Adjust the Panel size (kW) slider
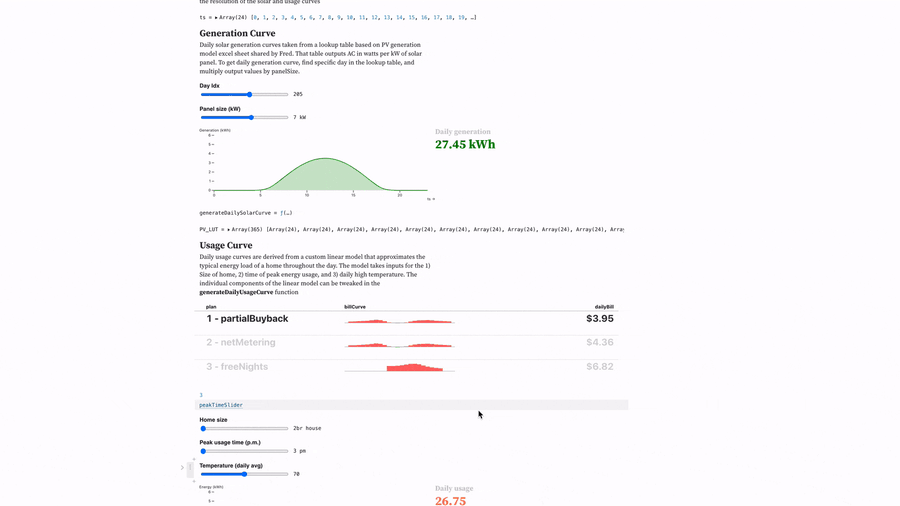This screenshot has height=506, width=900. click(245, 117)
